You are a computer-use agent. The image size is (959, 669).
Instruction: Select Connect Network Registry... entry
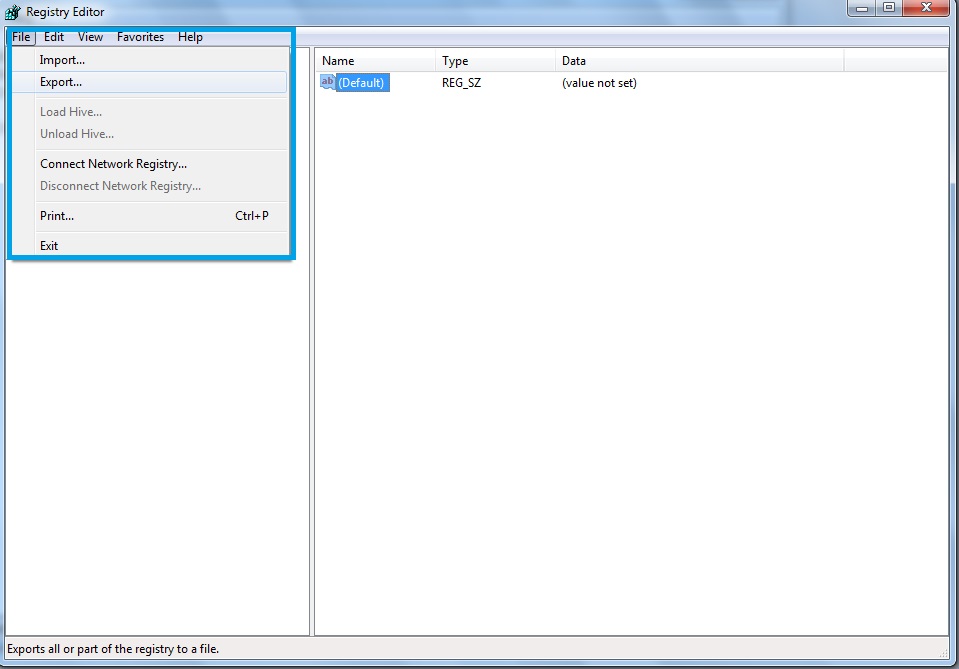click(150, 164)
